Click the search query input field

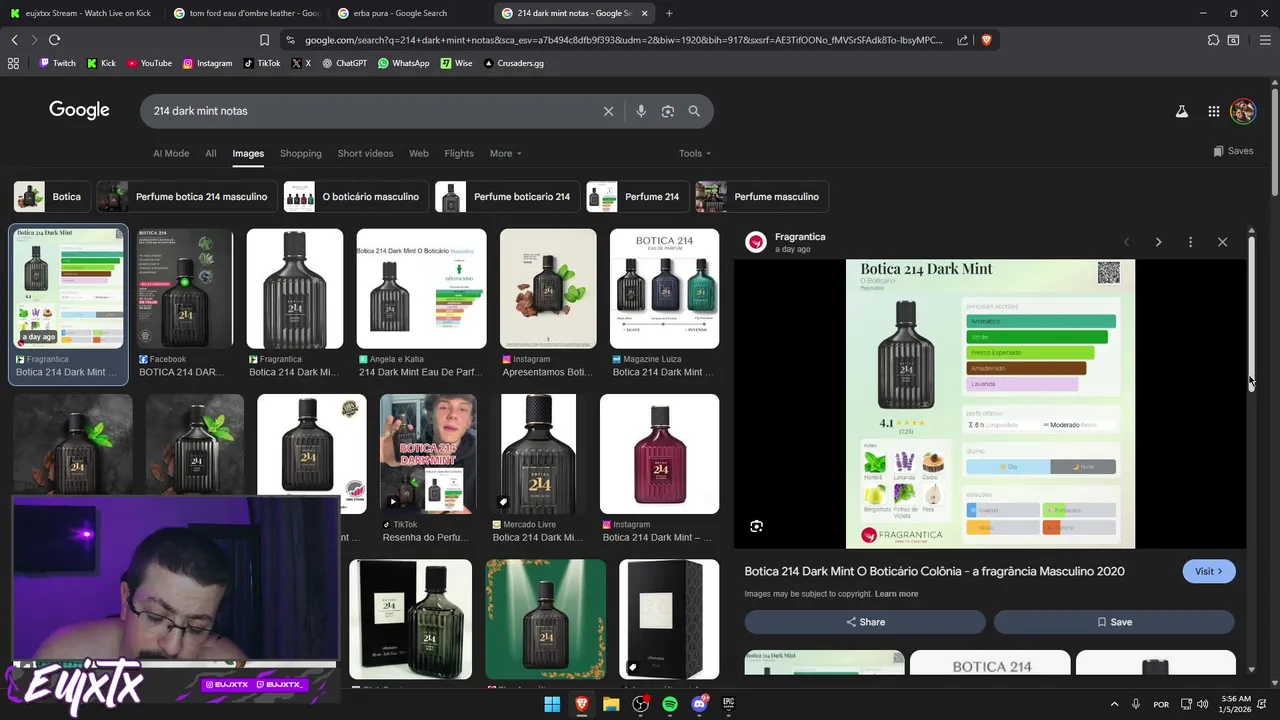pos(370,111)
